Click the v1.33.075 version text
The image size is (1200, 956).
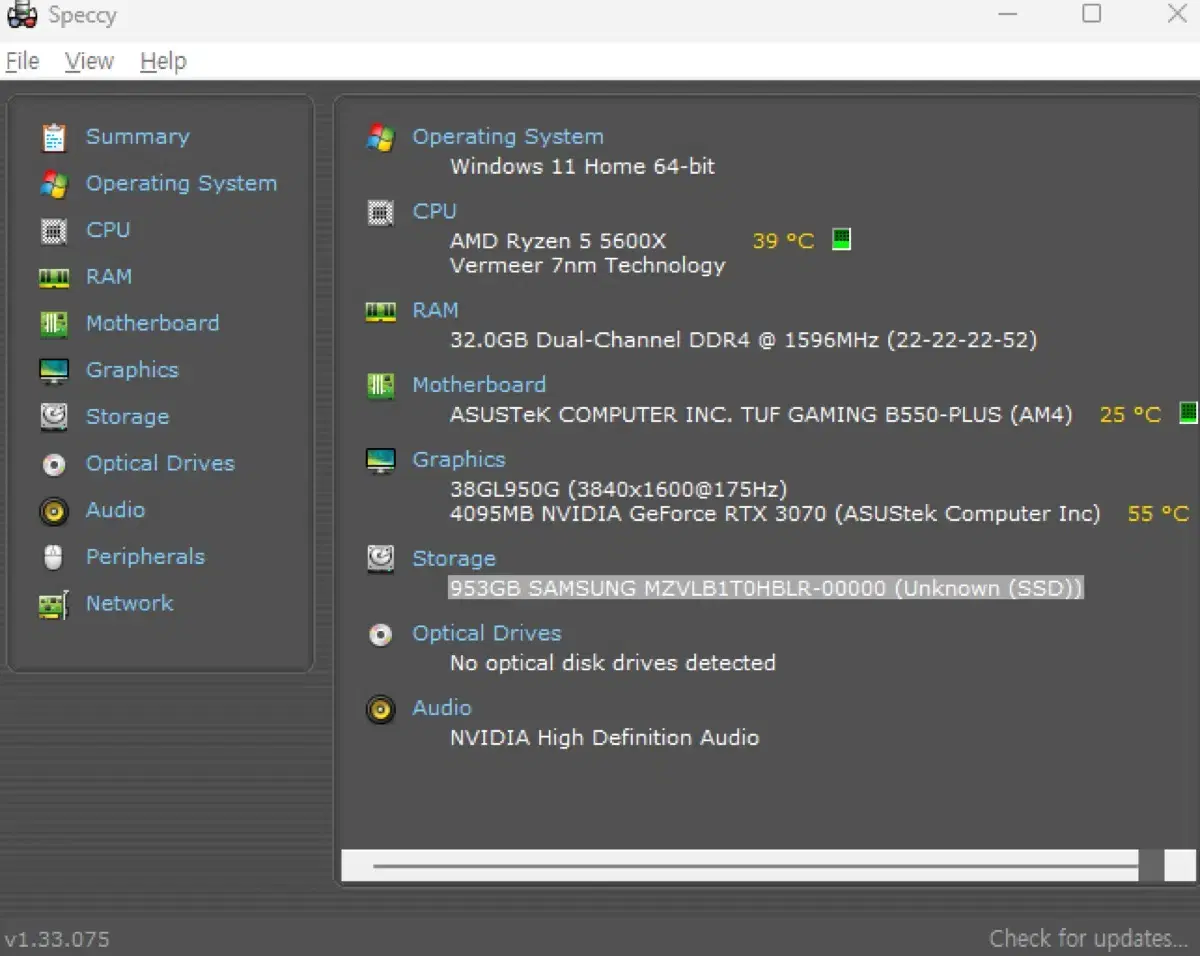point(58,940)
